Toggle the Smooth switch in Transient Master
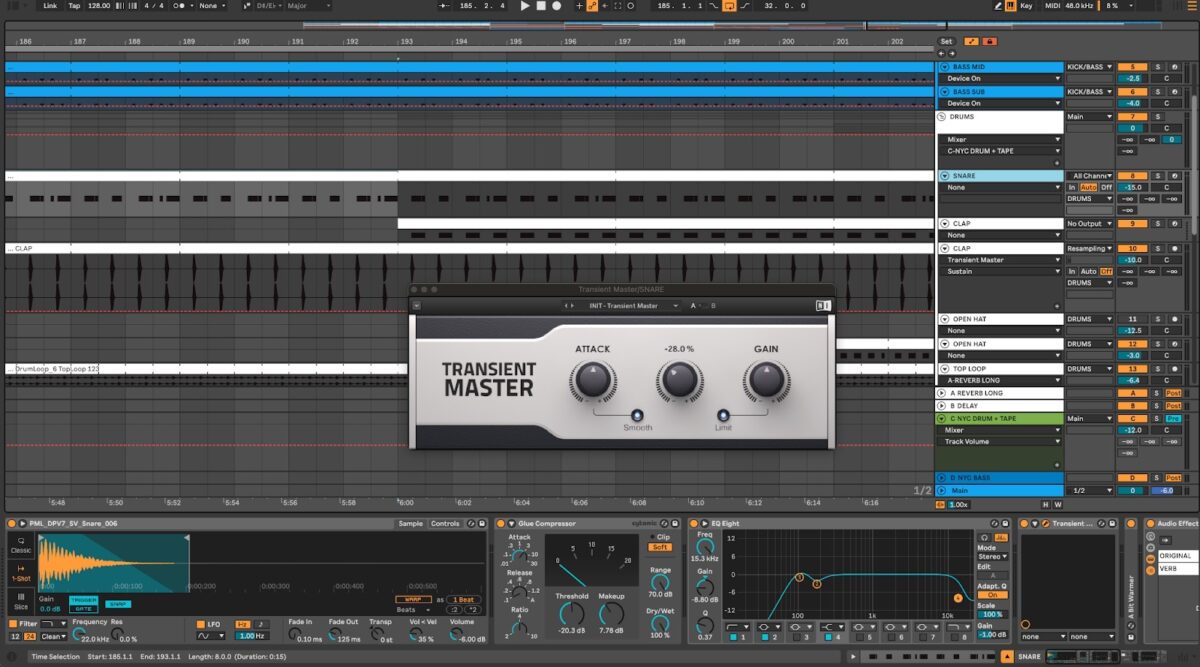Screen dimensions: 1200x667 click(x=637, y=415)
